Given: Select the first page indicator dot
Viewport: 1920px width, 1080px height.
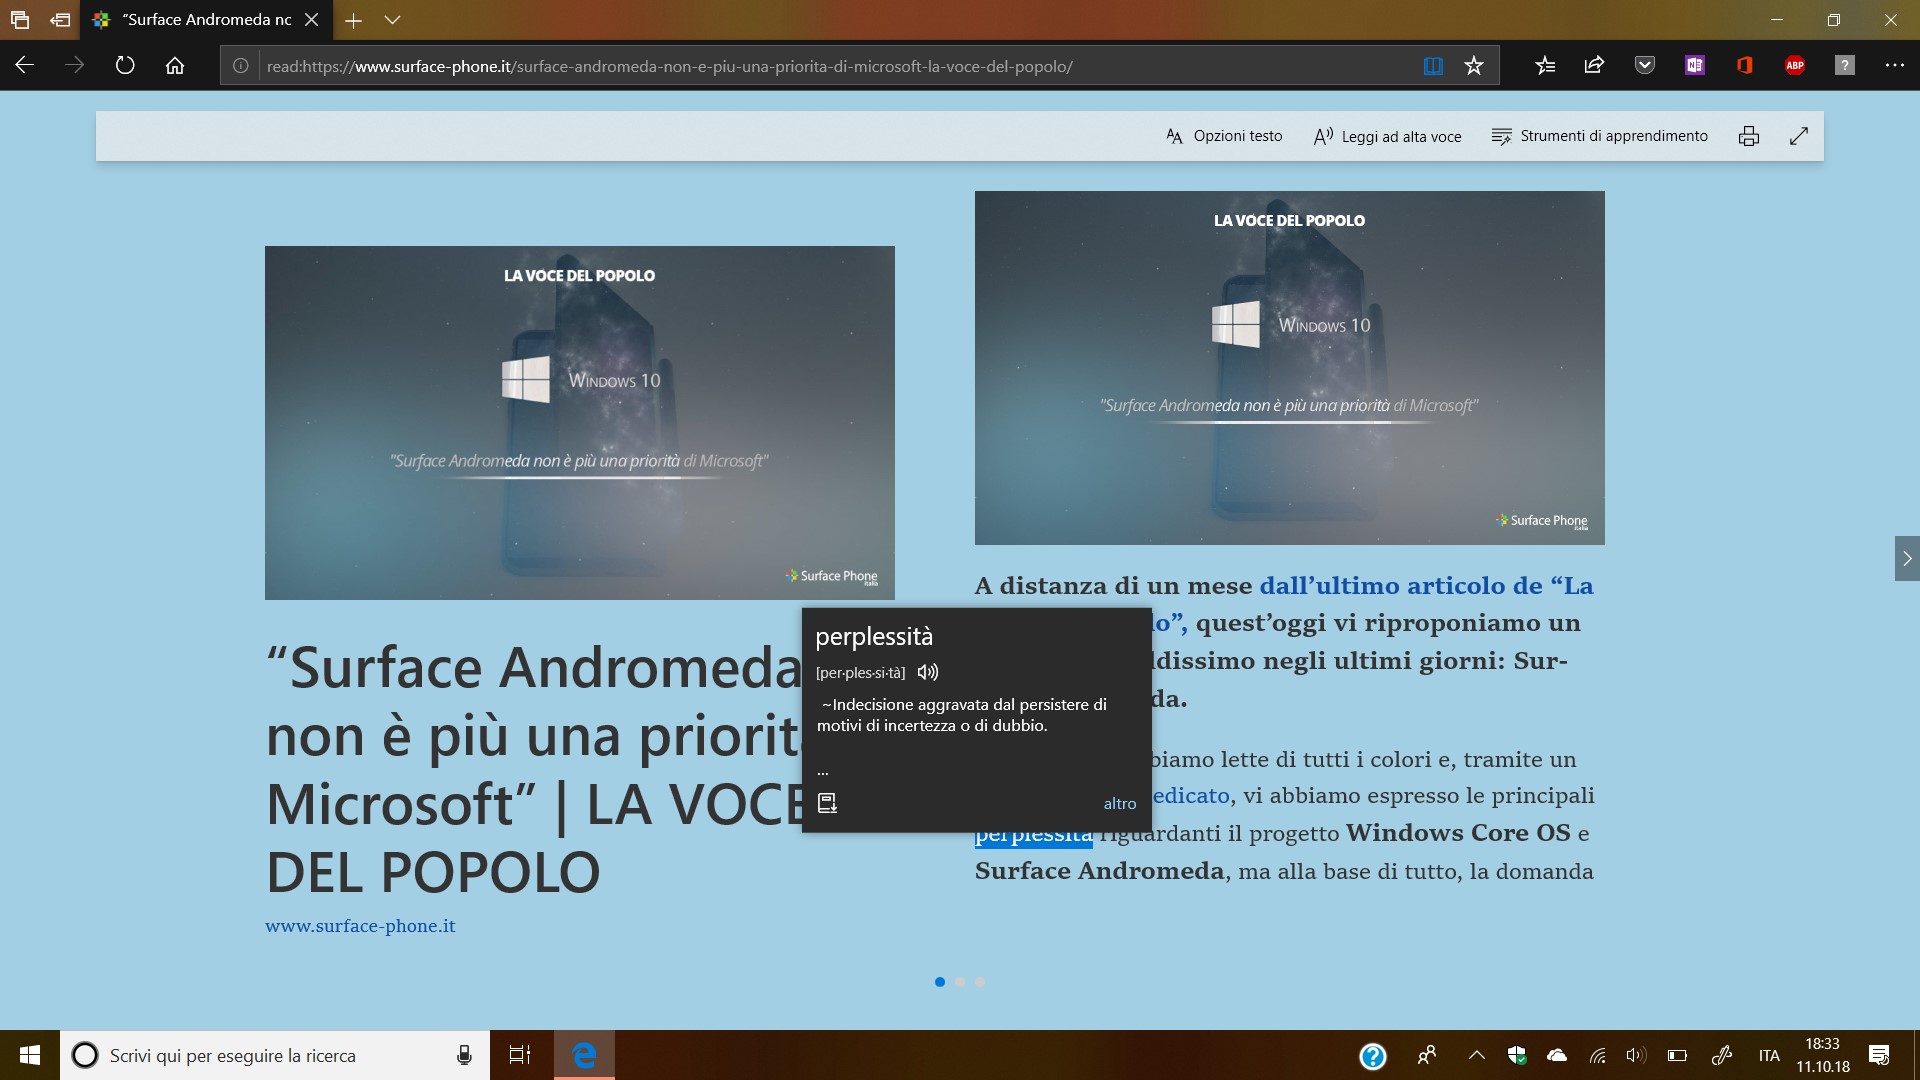Looking at the screenshot, I should coord(940,982).
